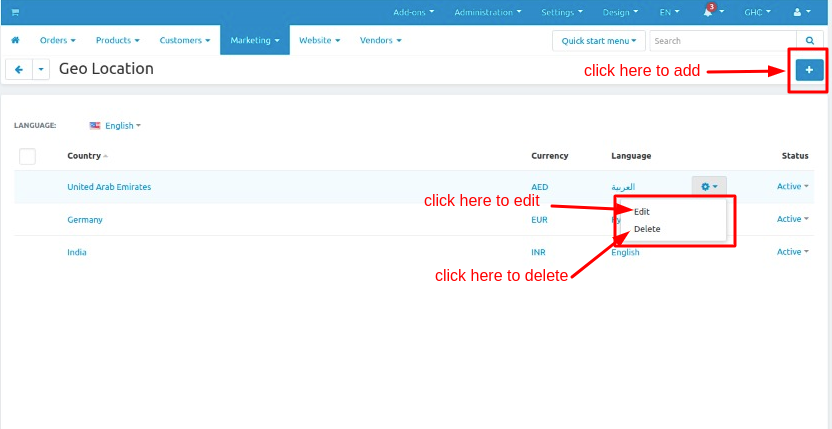Click the INR currency cell

(538, 252)
